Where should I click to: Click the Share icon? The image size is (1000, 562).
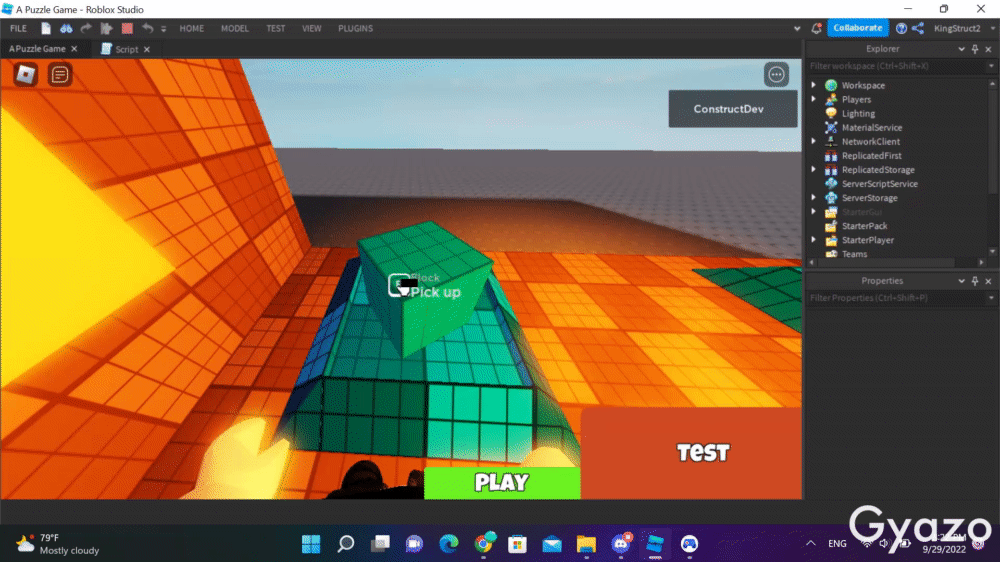[x=918, y=28]
